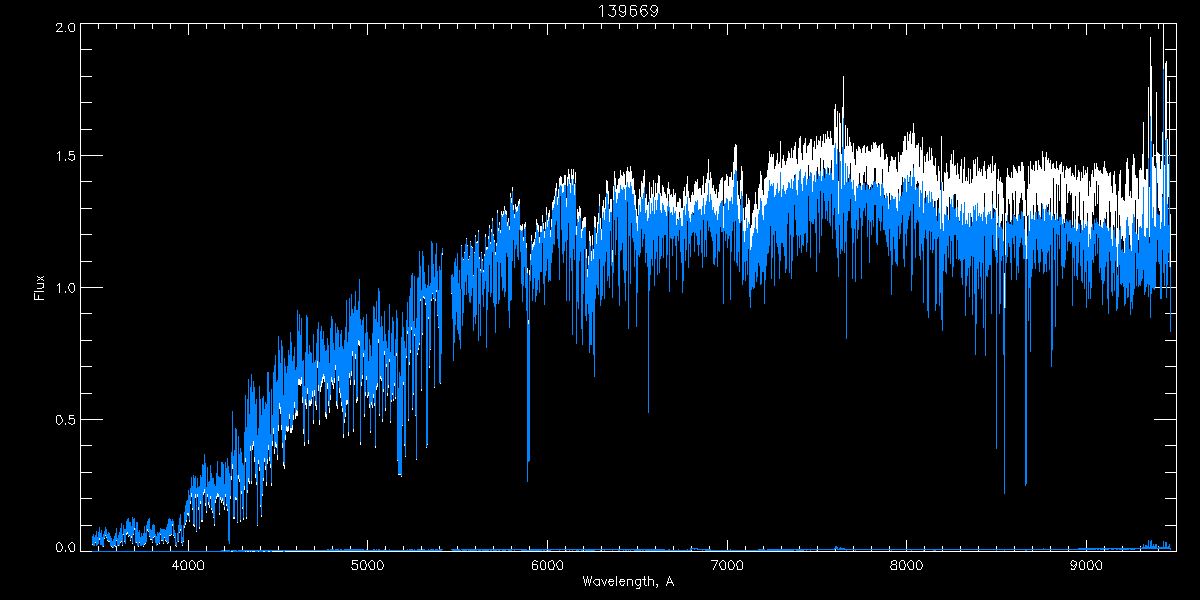1200x600 pixels.
Task: Click the white emission spike top near 7650 Å
Action: coord(843,78)
